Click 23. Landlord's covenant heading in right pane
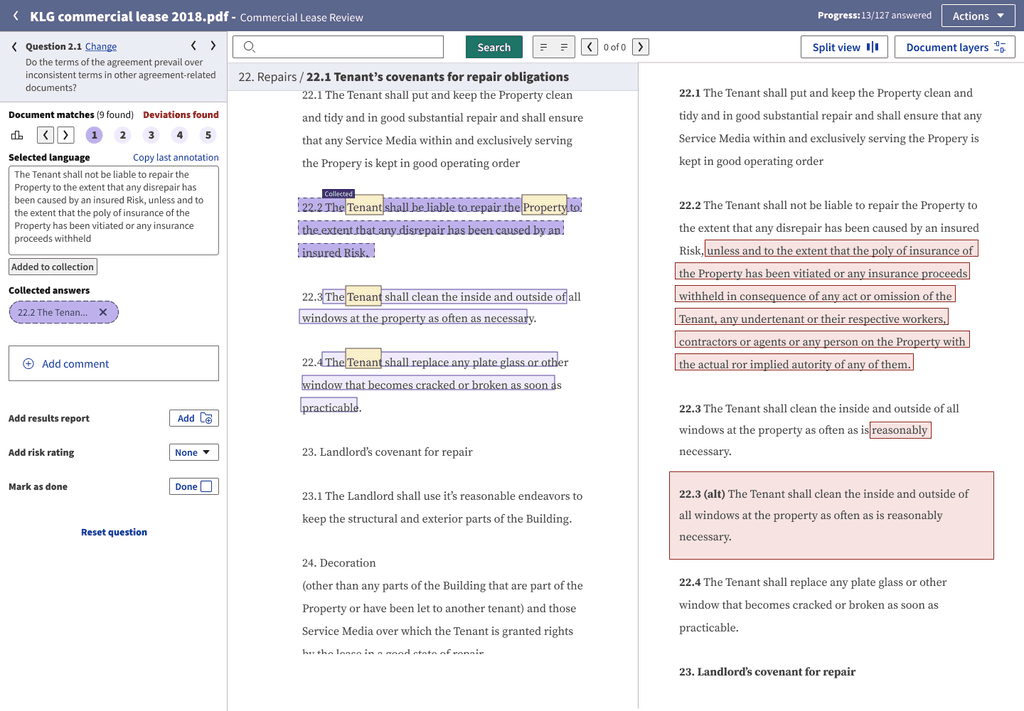Image resolution: width=1024 pixels, height=711 pixels. pos(767,671)
